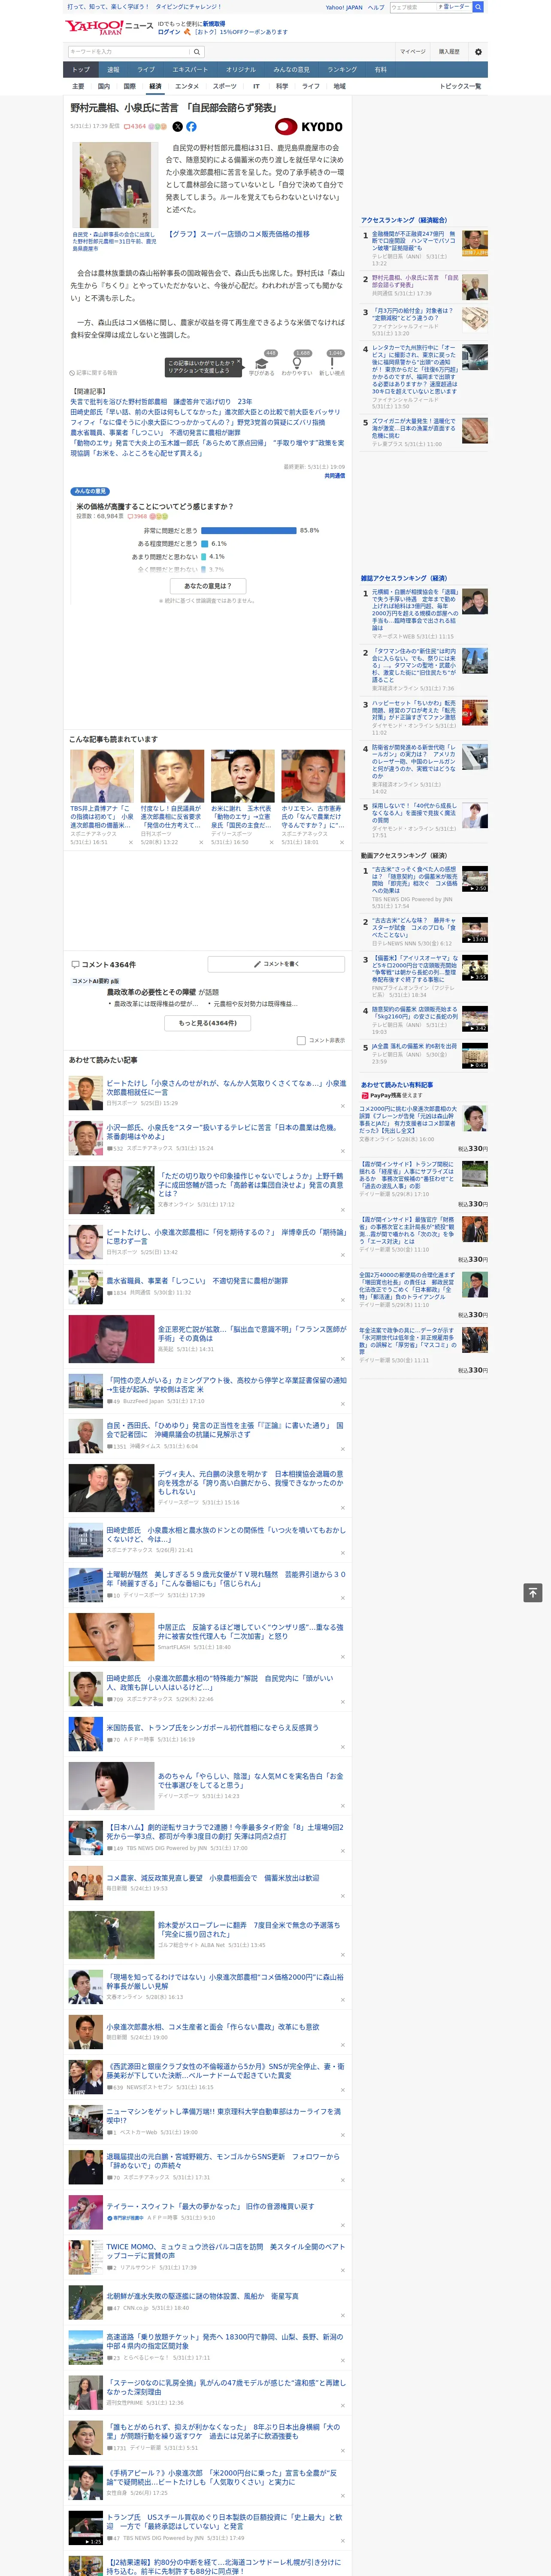
Task: Switch to ライブ in main navigation
Action: (146, 70)
